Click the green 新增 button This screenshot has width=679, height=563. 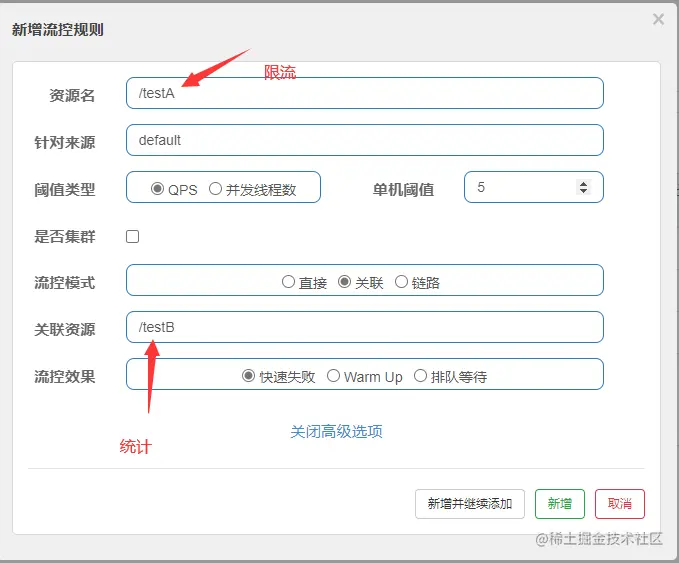point(560,504)
